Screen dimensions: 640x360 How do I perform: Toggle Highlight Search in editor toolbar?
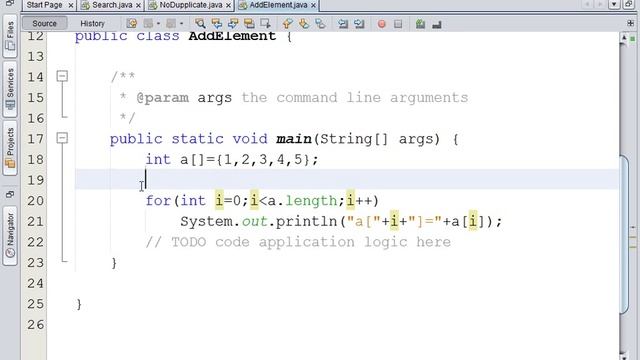tap(249, 24)
